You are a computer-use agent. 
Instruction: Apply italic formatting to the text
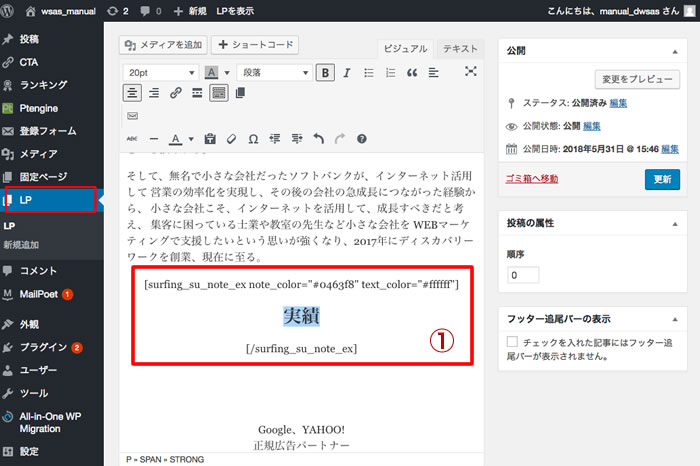[x=347, y=72]
